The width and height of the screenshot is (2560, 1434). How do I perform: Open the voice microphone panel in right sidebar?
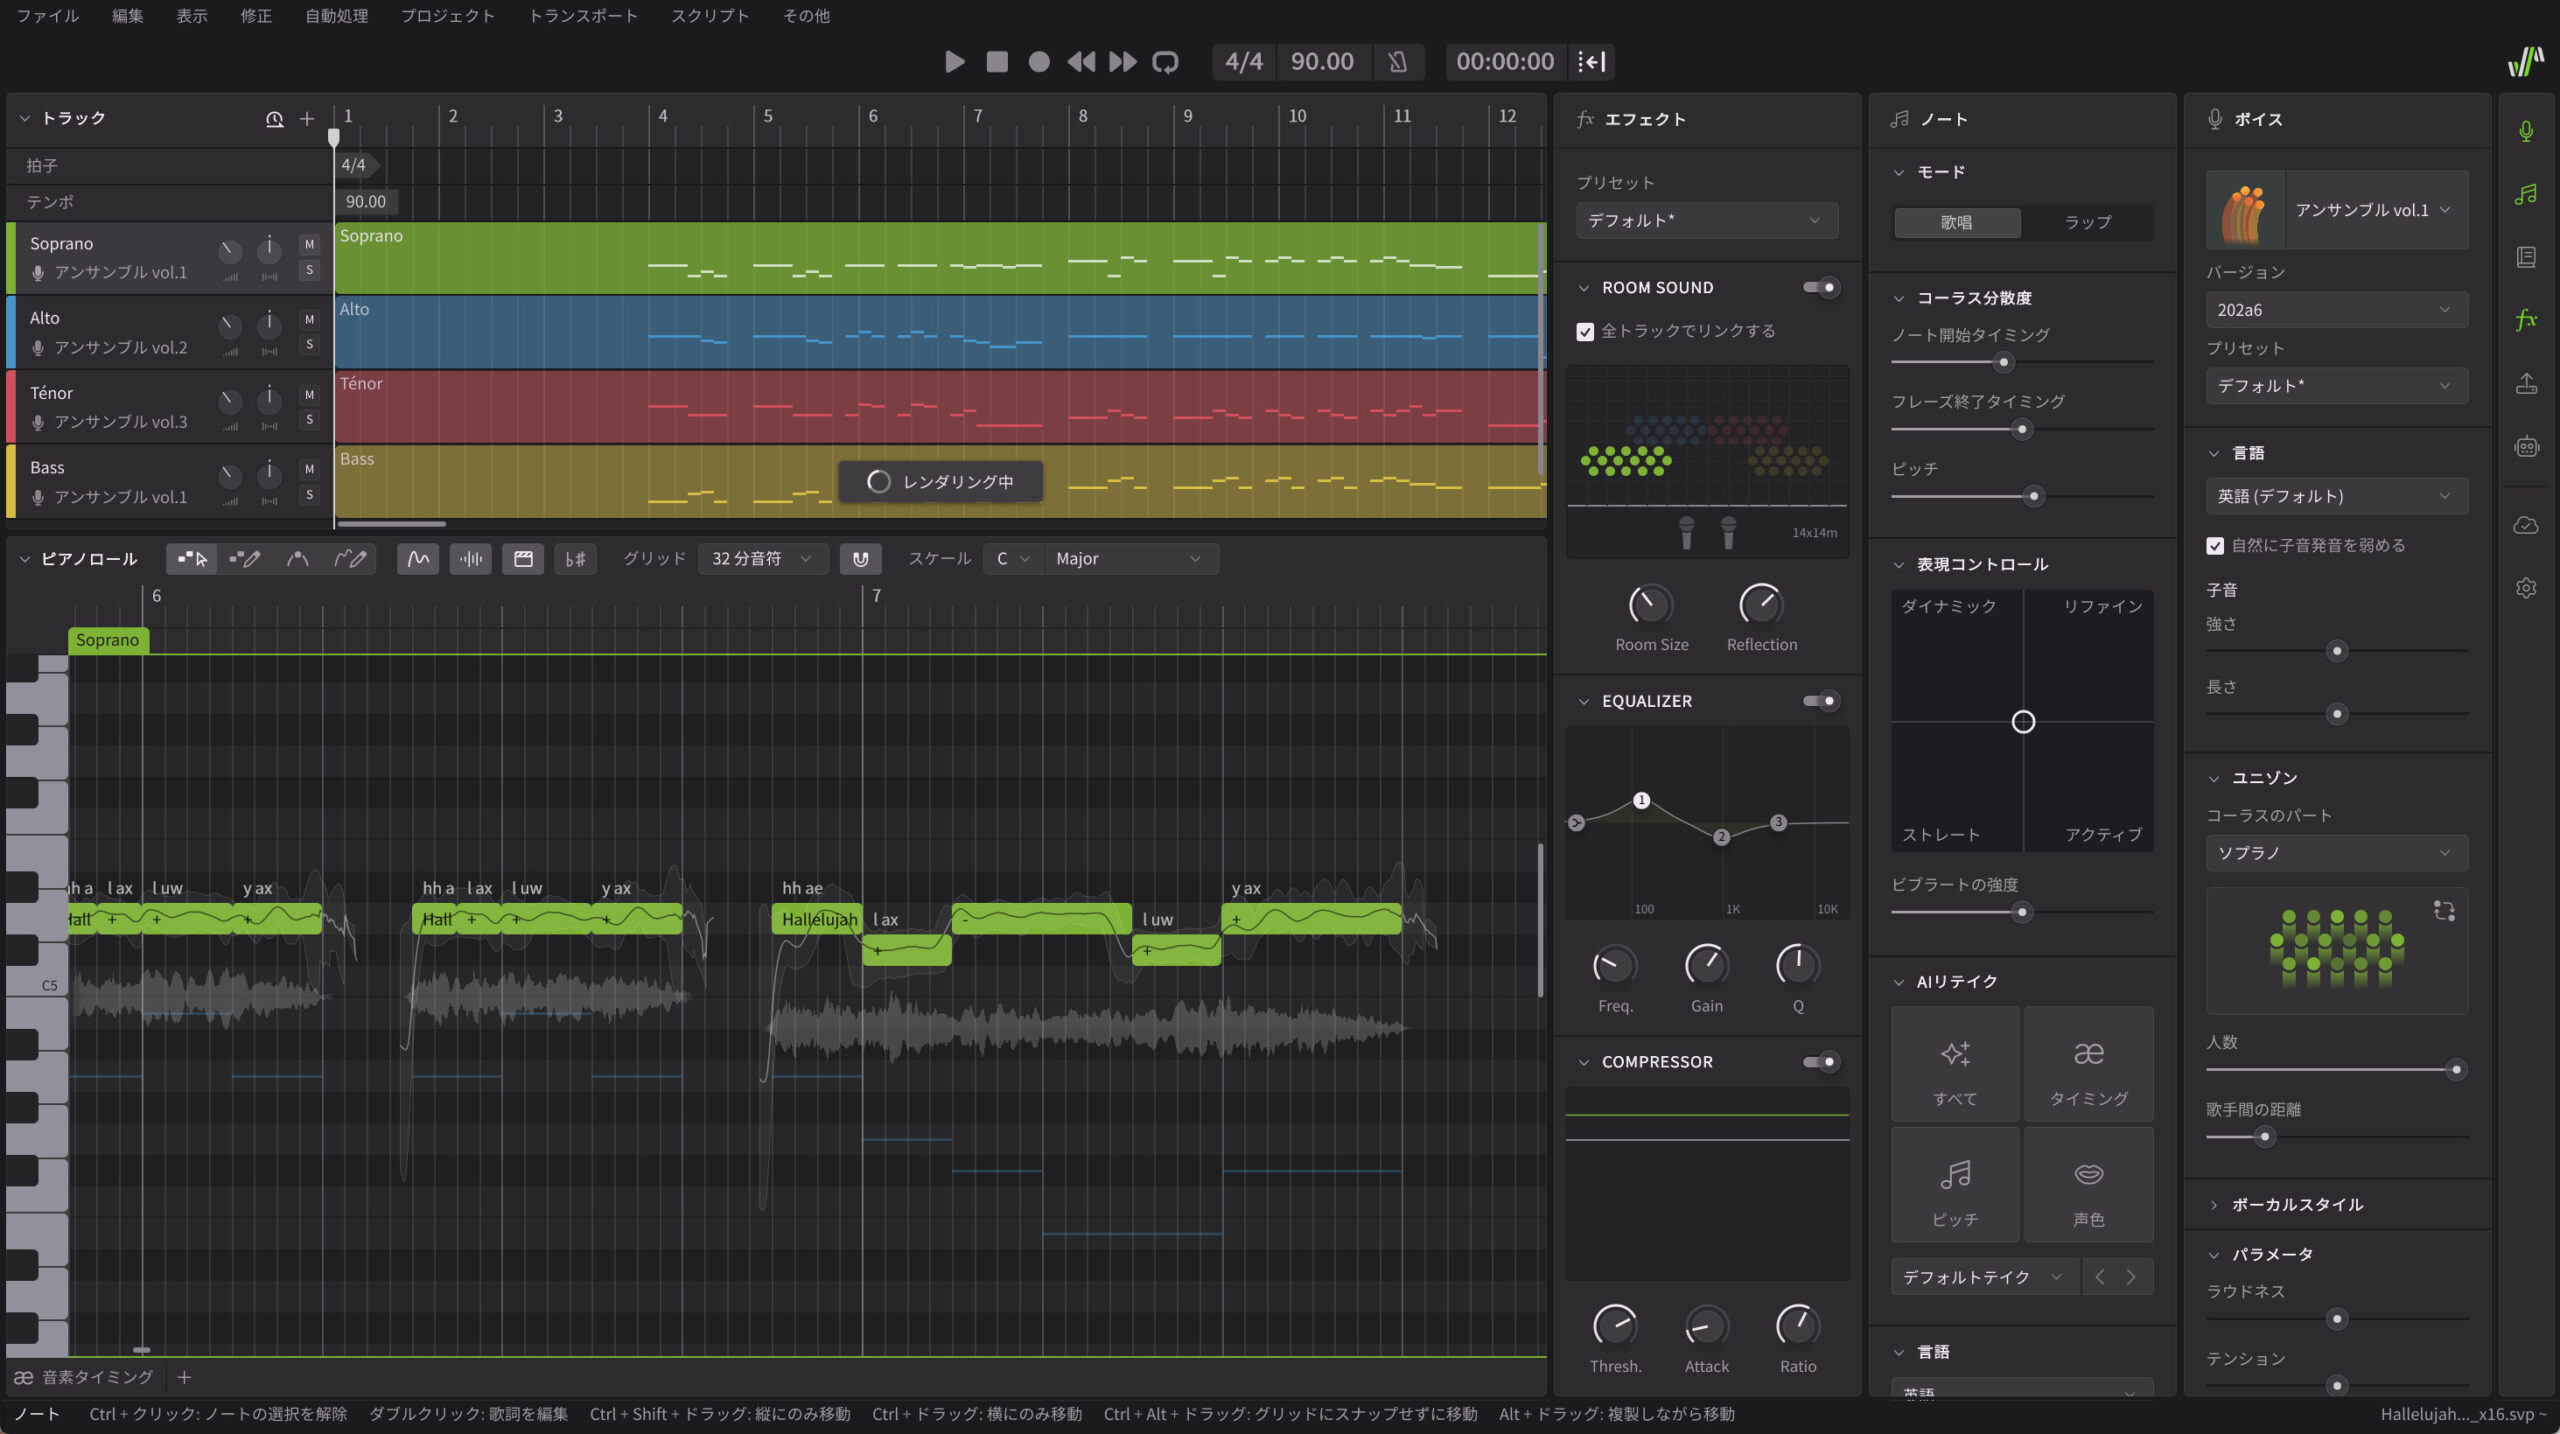[2527, 129]
